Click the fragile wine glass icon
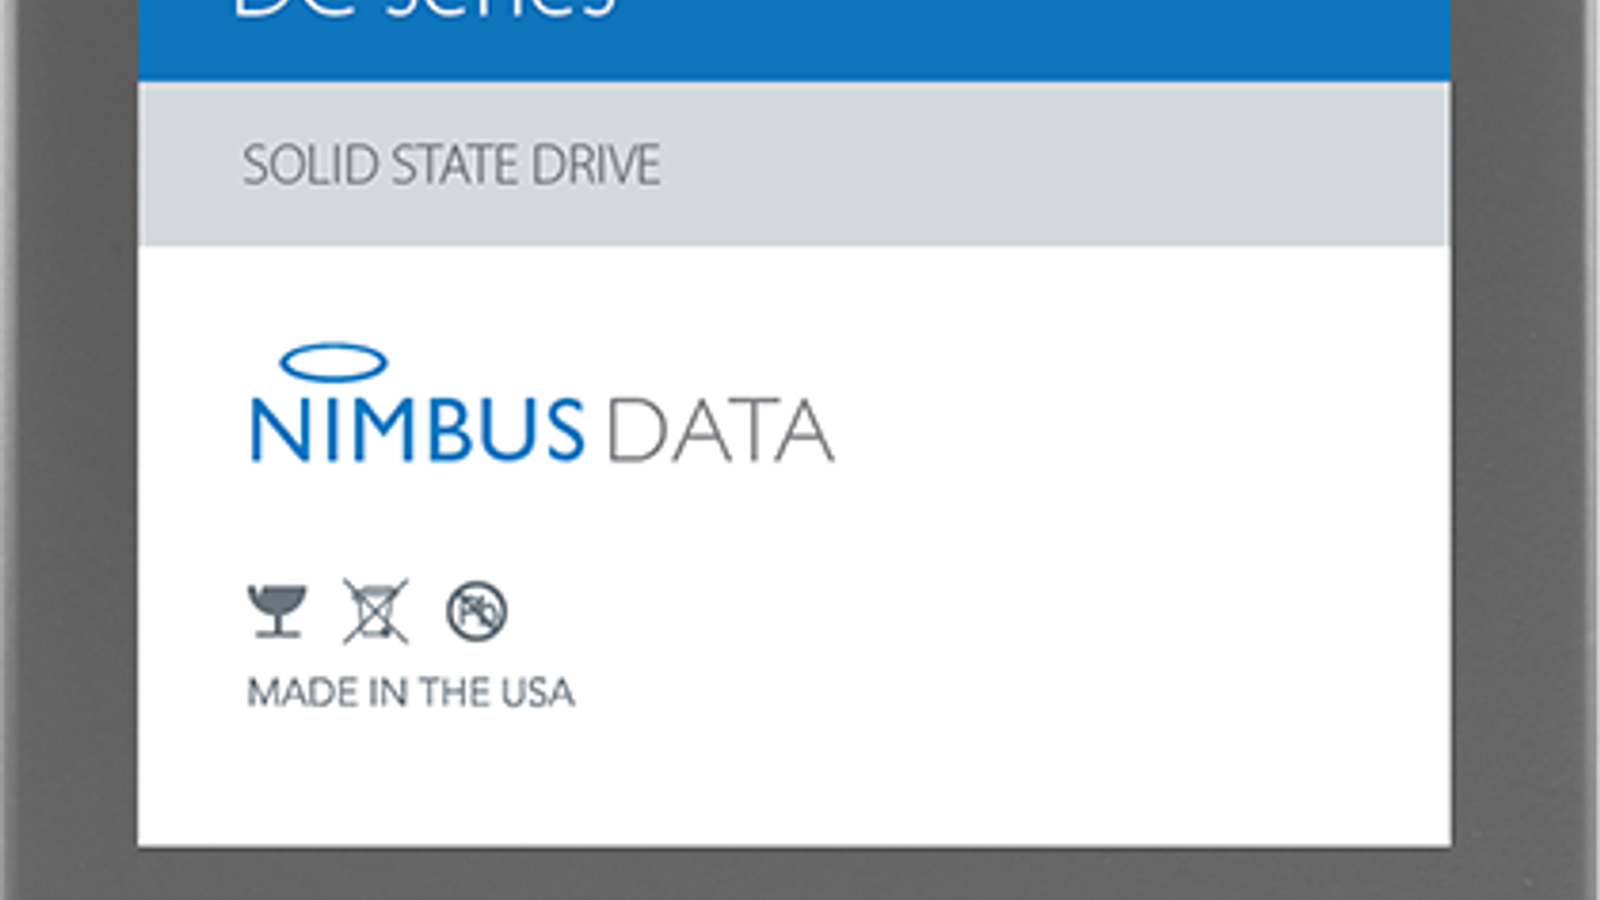 [x=276, y=611]
